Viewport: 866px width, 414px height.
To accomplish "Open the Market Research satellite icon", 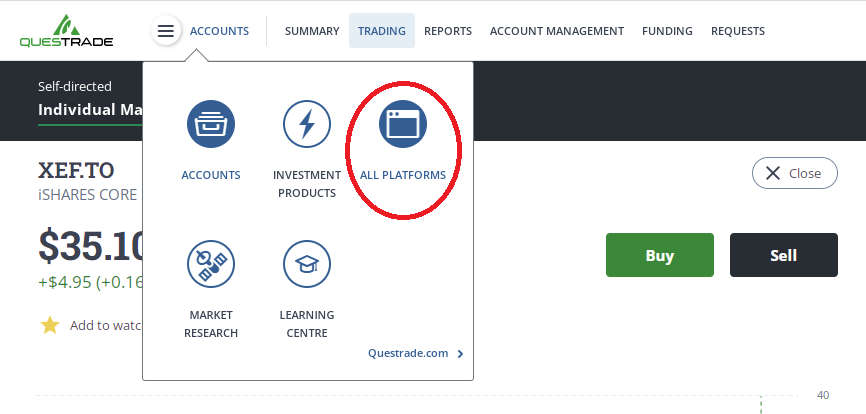I will click(211, 264).
